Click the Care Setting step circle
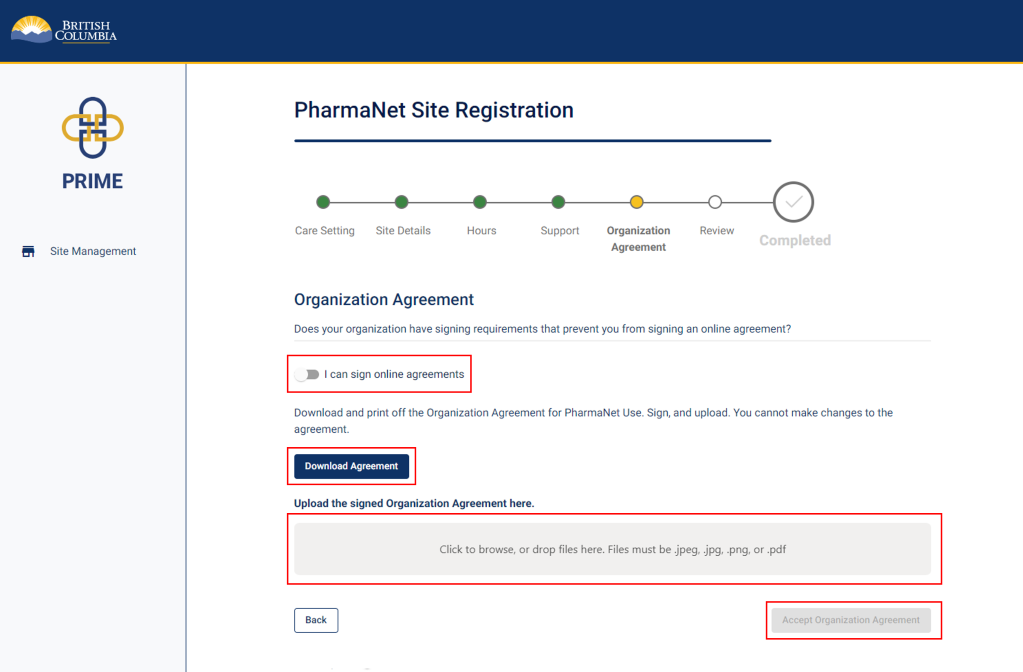Screen dimensions: 1023x672 [324, 201]
